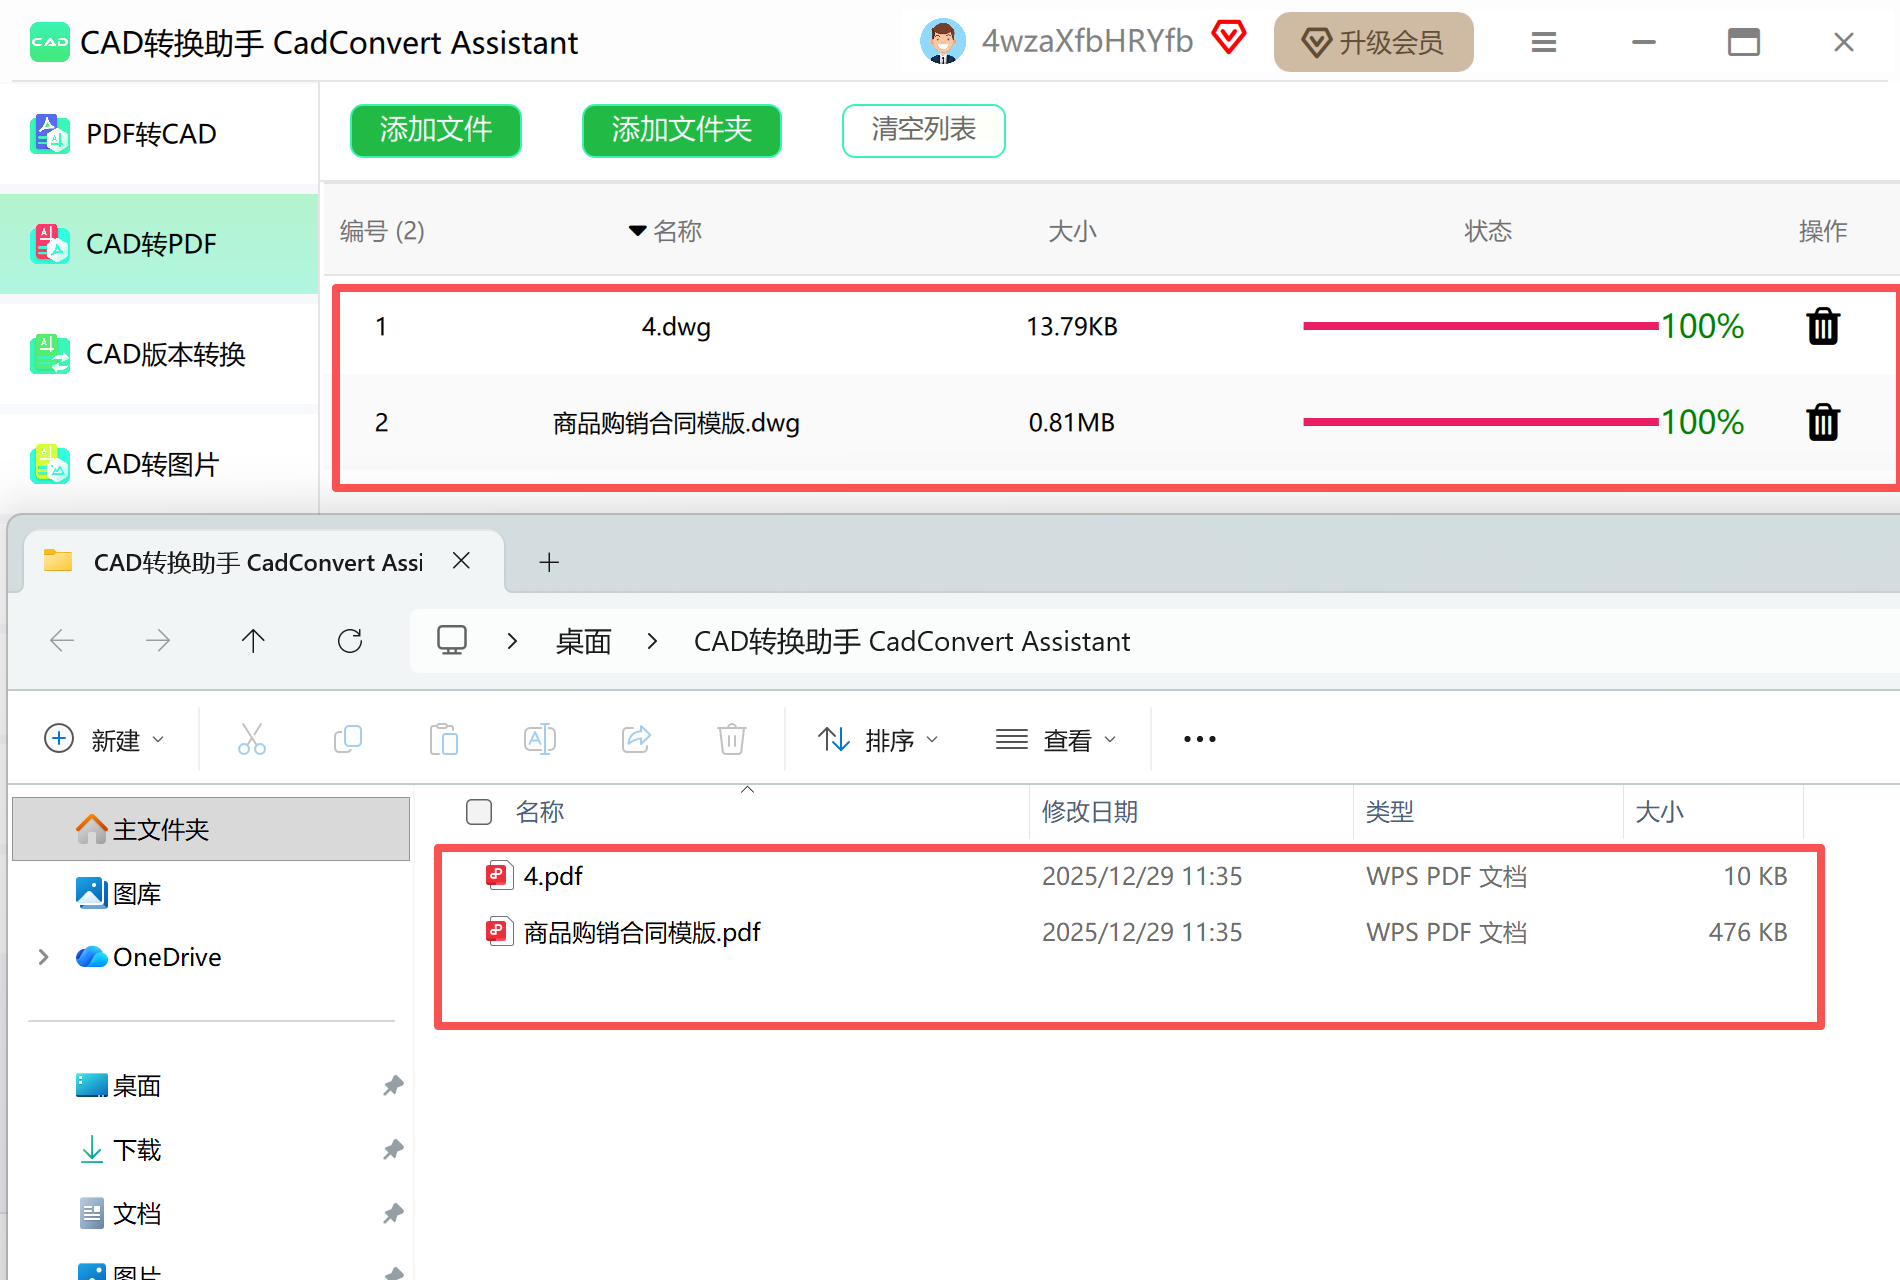The image size is (1900, 1280).
Task: Tick the select-all checkbox beside 名称
Action: coord(479,812)
